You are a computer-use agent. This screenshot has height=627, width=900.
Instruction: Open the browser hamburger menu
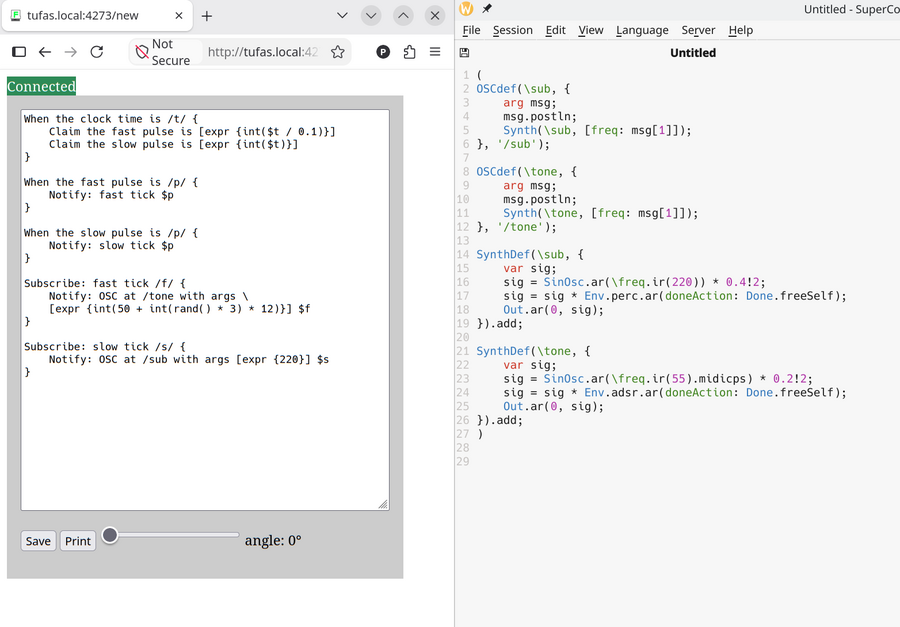435,52
